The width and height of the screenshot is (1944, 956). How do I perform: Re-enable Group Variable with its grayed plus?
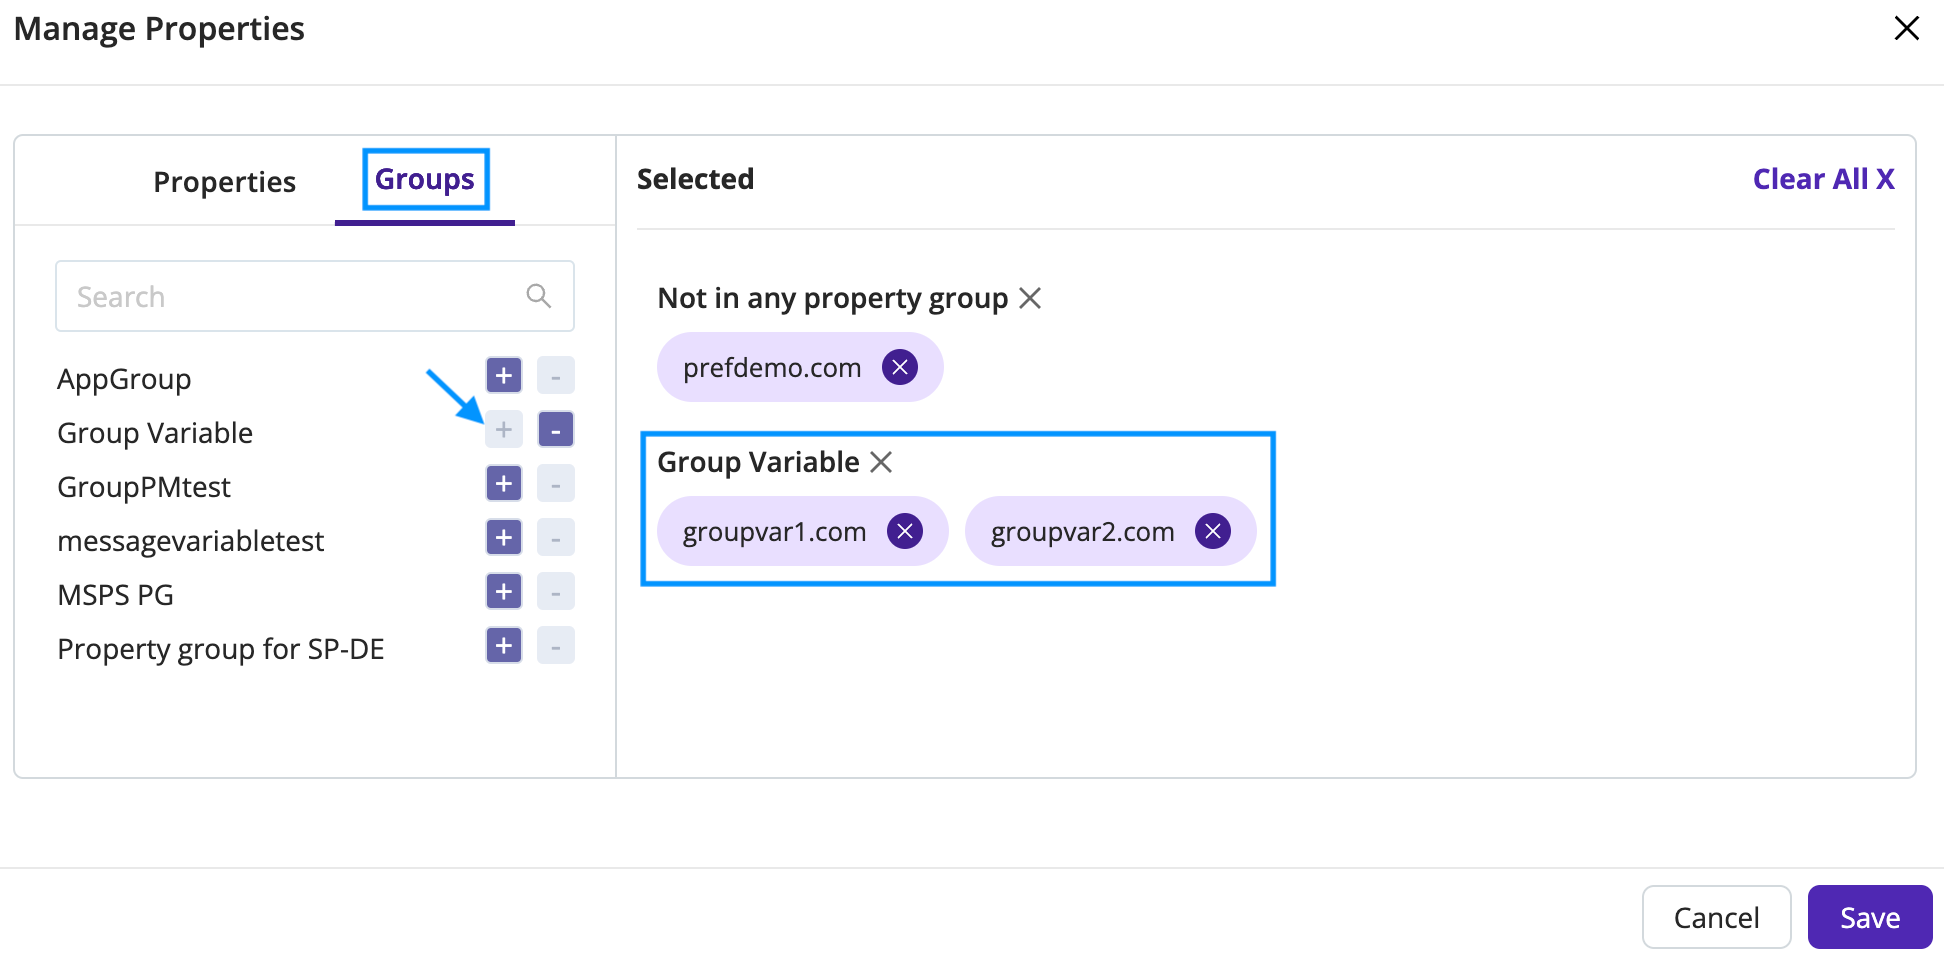(x=503, y=429)
